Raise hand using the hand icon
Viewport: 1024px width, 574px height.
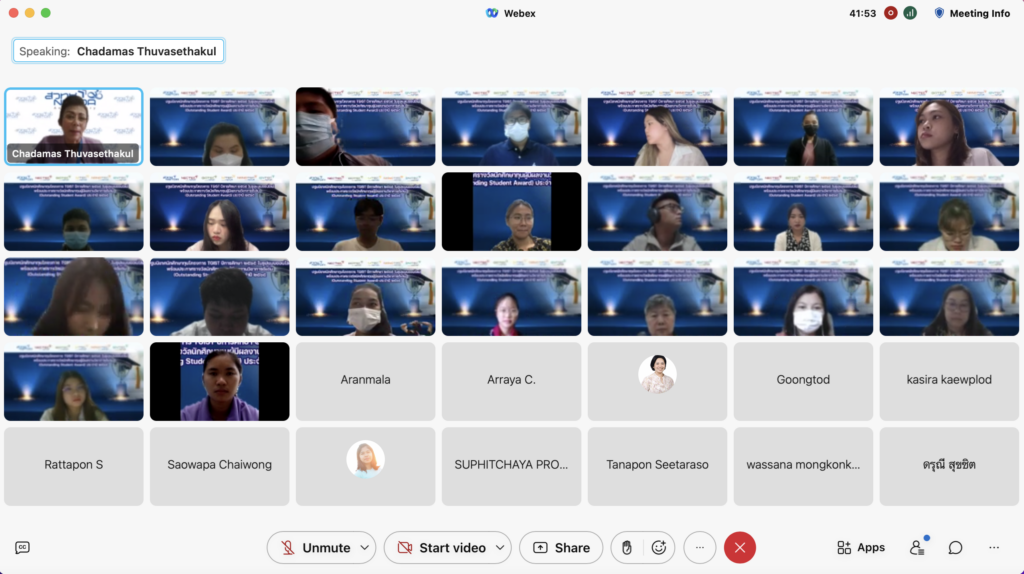click(627, 548)
